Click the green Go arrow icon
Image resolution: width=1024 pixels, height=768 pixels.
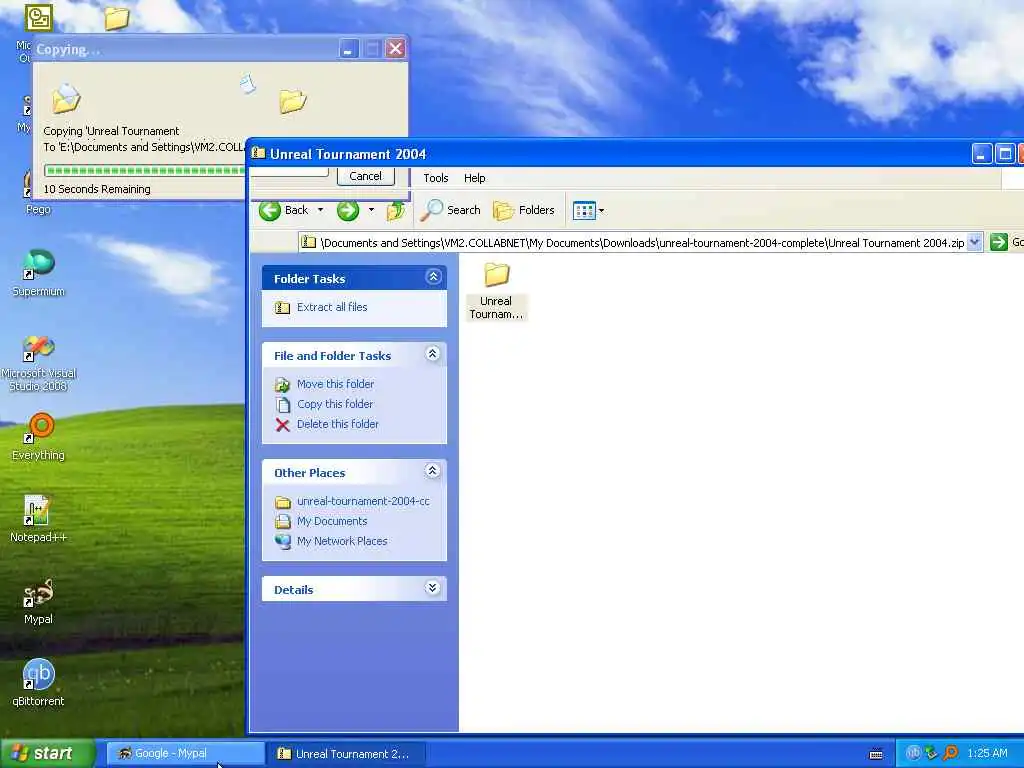999,242
